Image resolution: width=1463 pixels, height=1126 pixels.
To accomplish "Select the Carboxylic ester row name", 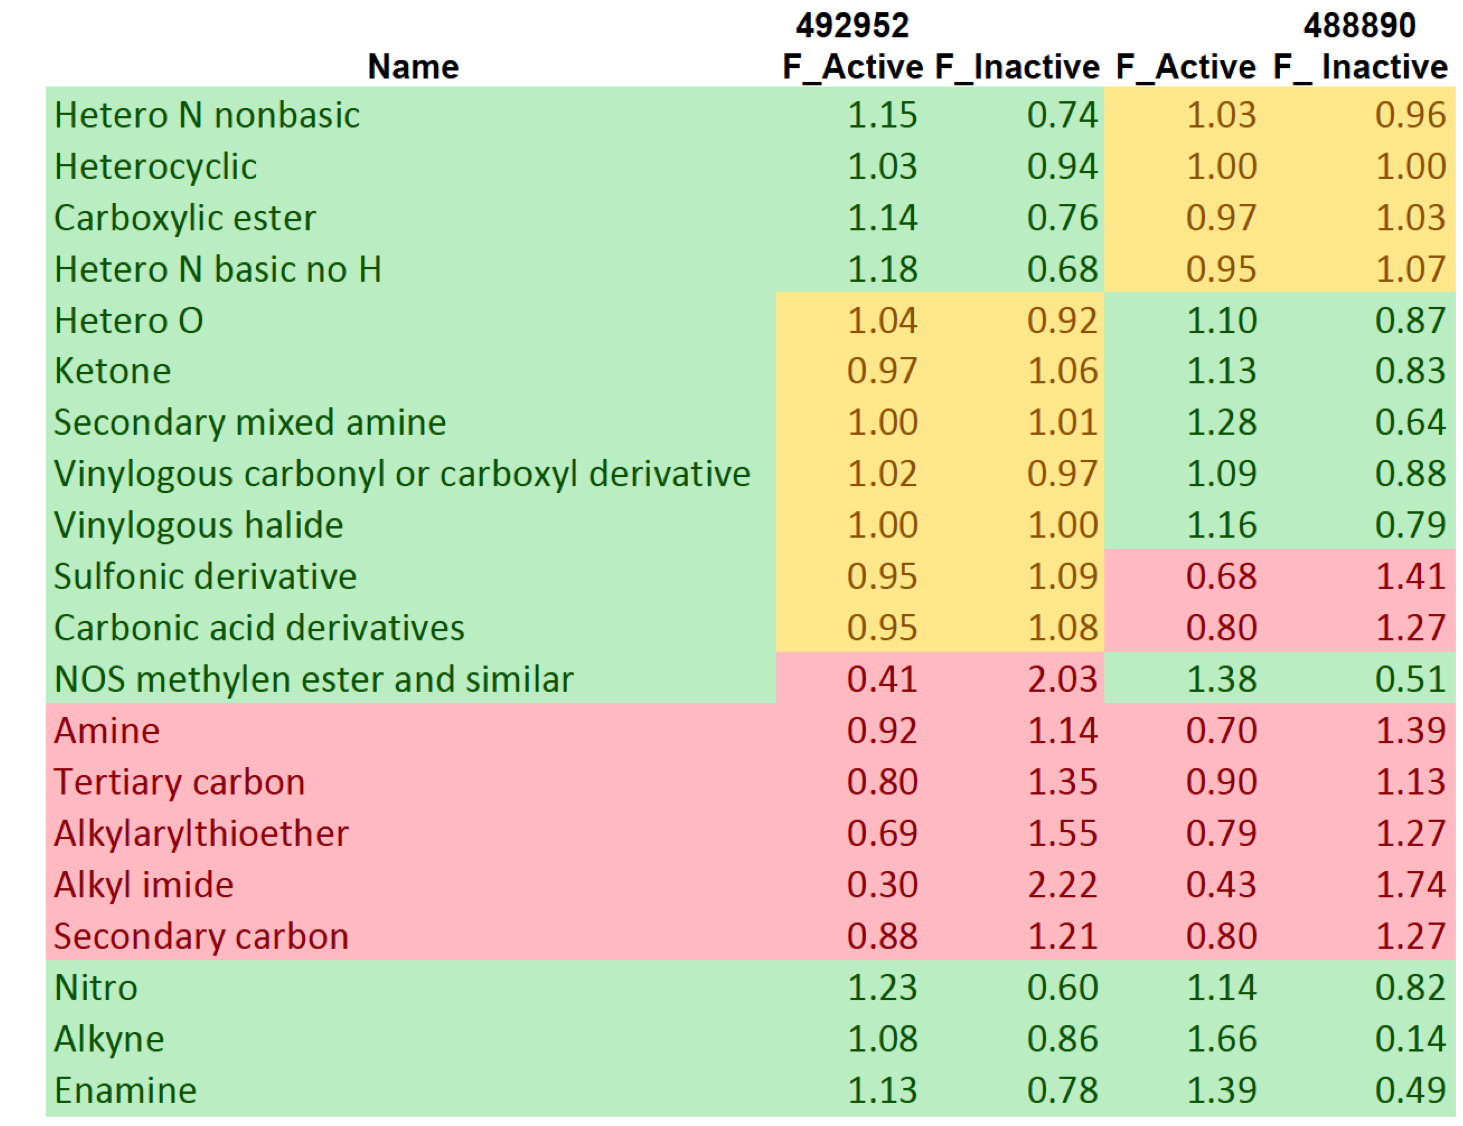I will [185, 218].
